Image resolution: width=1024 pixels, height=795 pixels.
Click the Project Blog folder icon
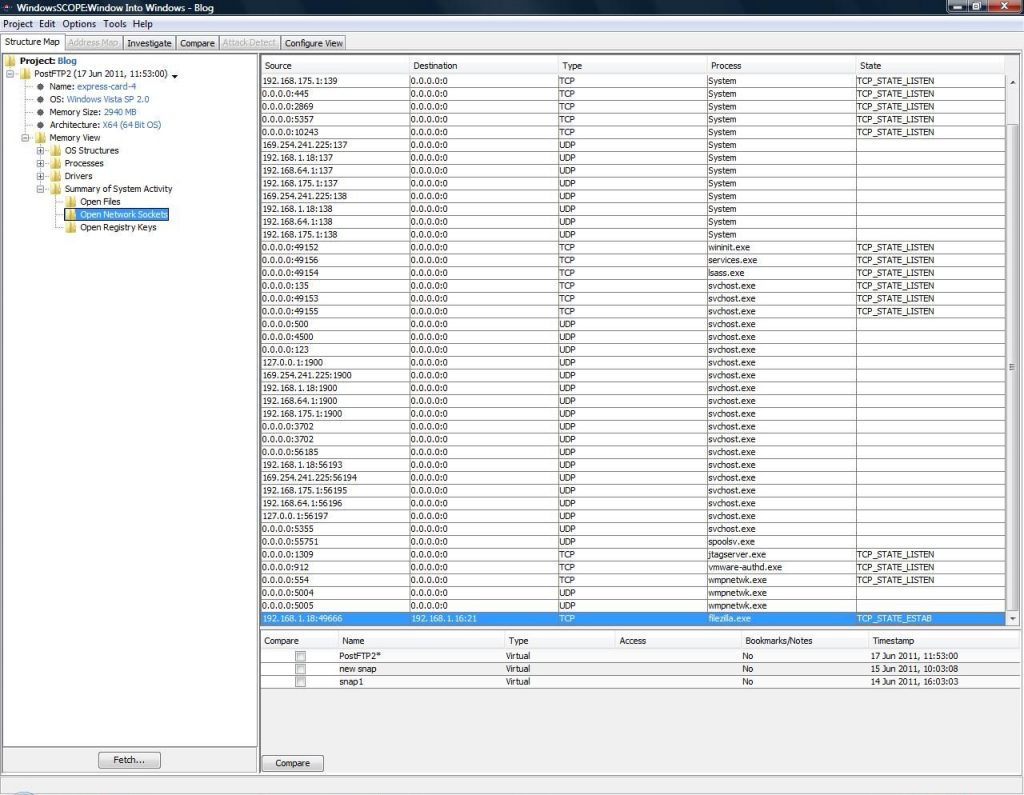click(x=10, y=61)
